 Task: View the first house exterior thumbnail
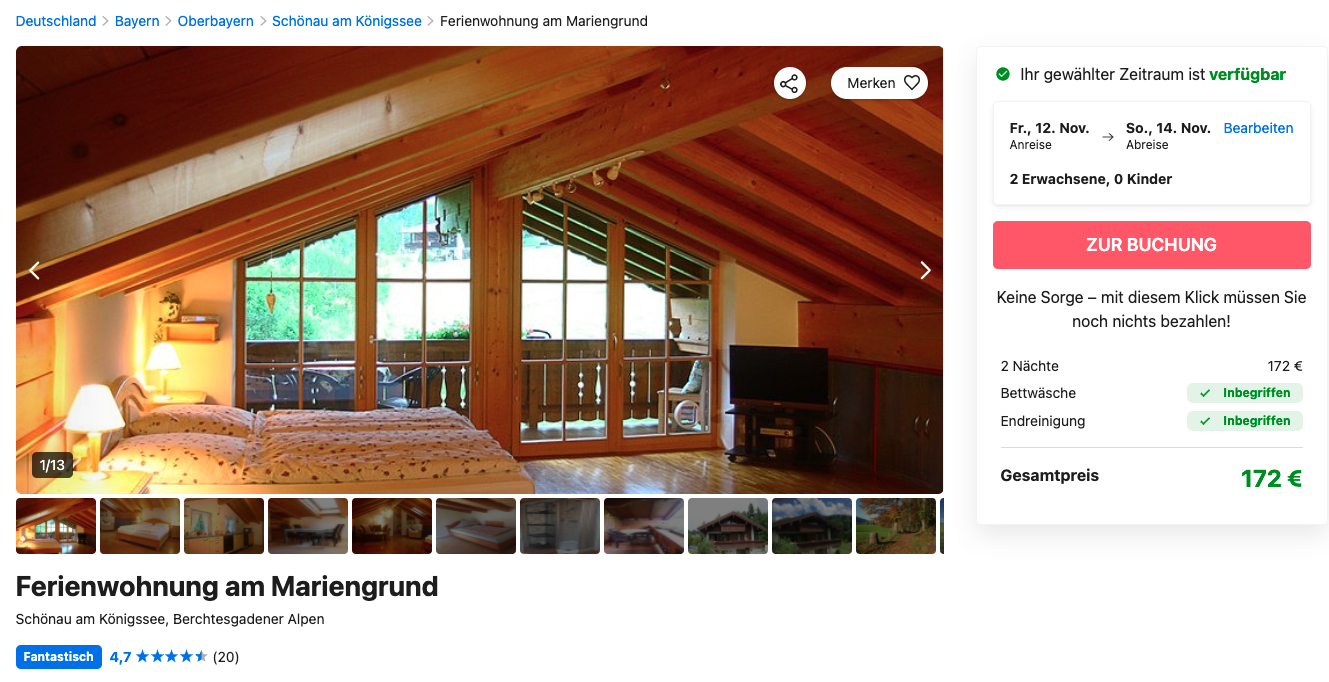tap(728, 526)
